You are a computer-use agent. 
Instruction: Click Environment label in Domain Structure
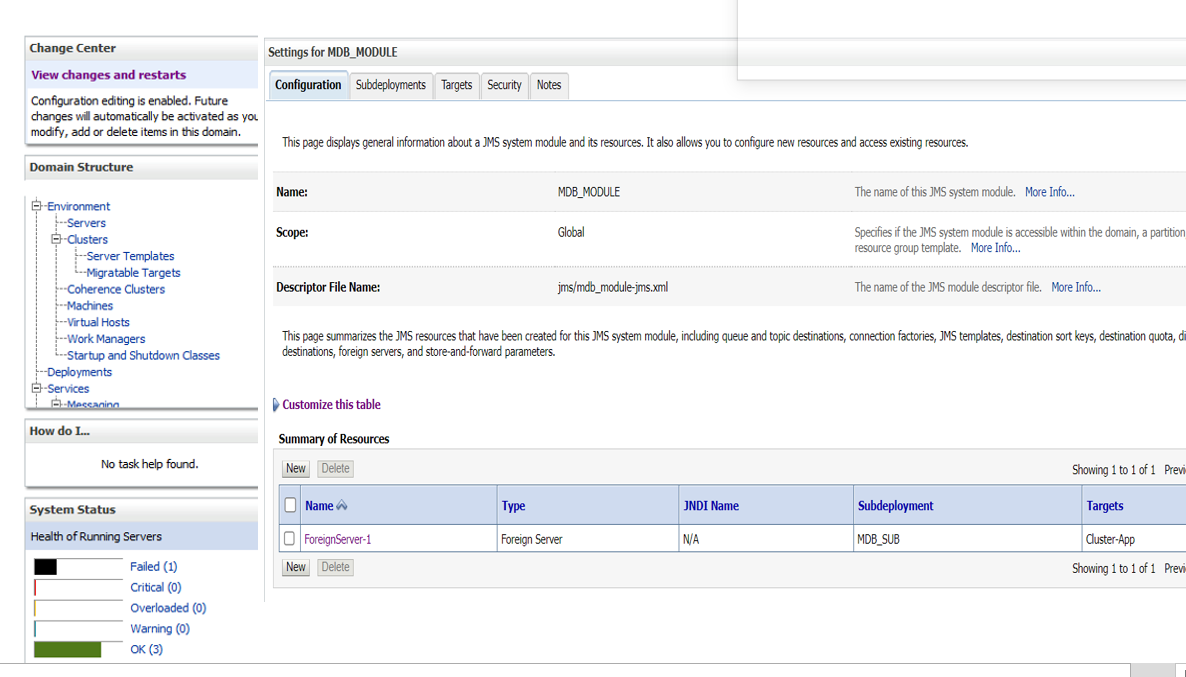click(x=79, y=207)
